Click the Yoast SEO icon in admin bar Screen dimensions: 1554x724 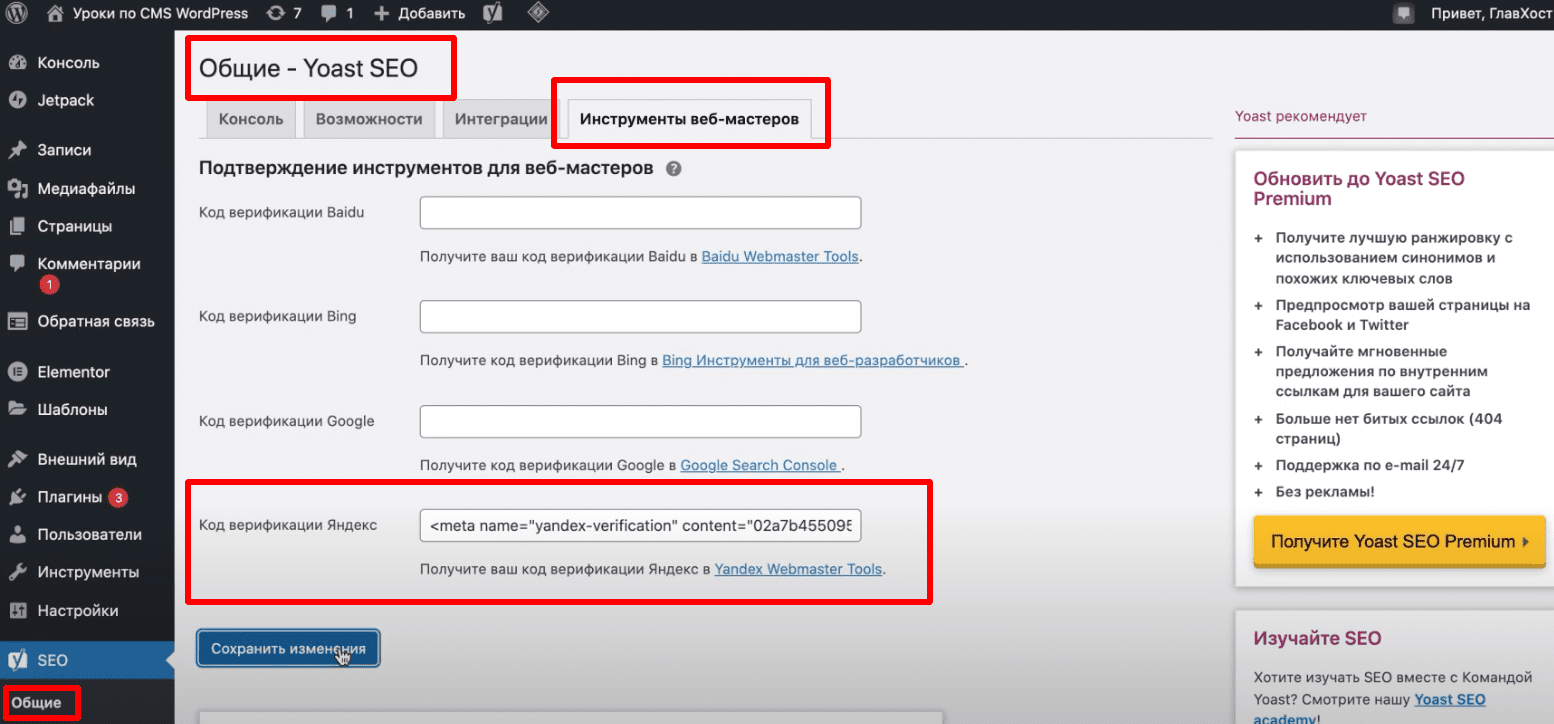(x=492, y=14)
